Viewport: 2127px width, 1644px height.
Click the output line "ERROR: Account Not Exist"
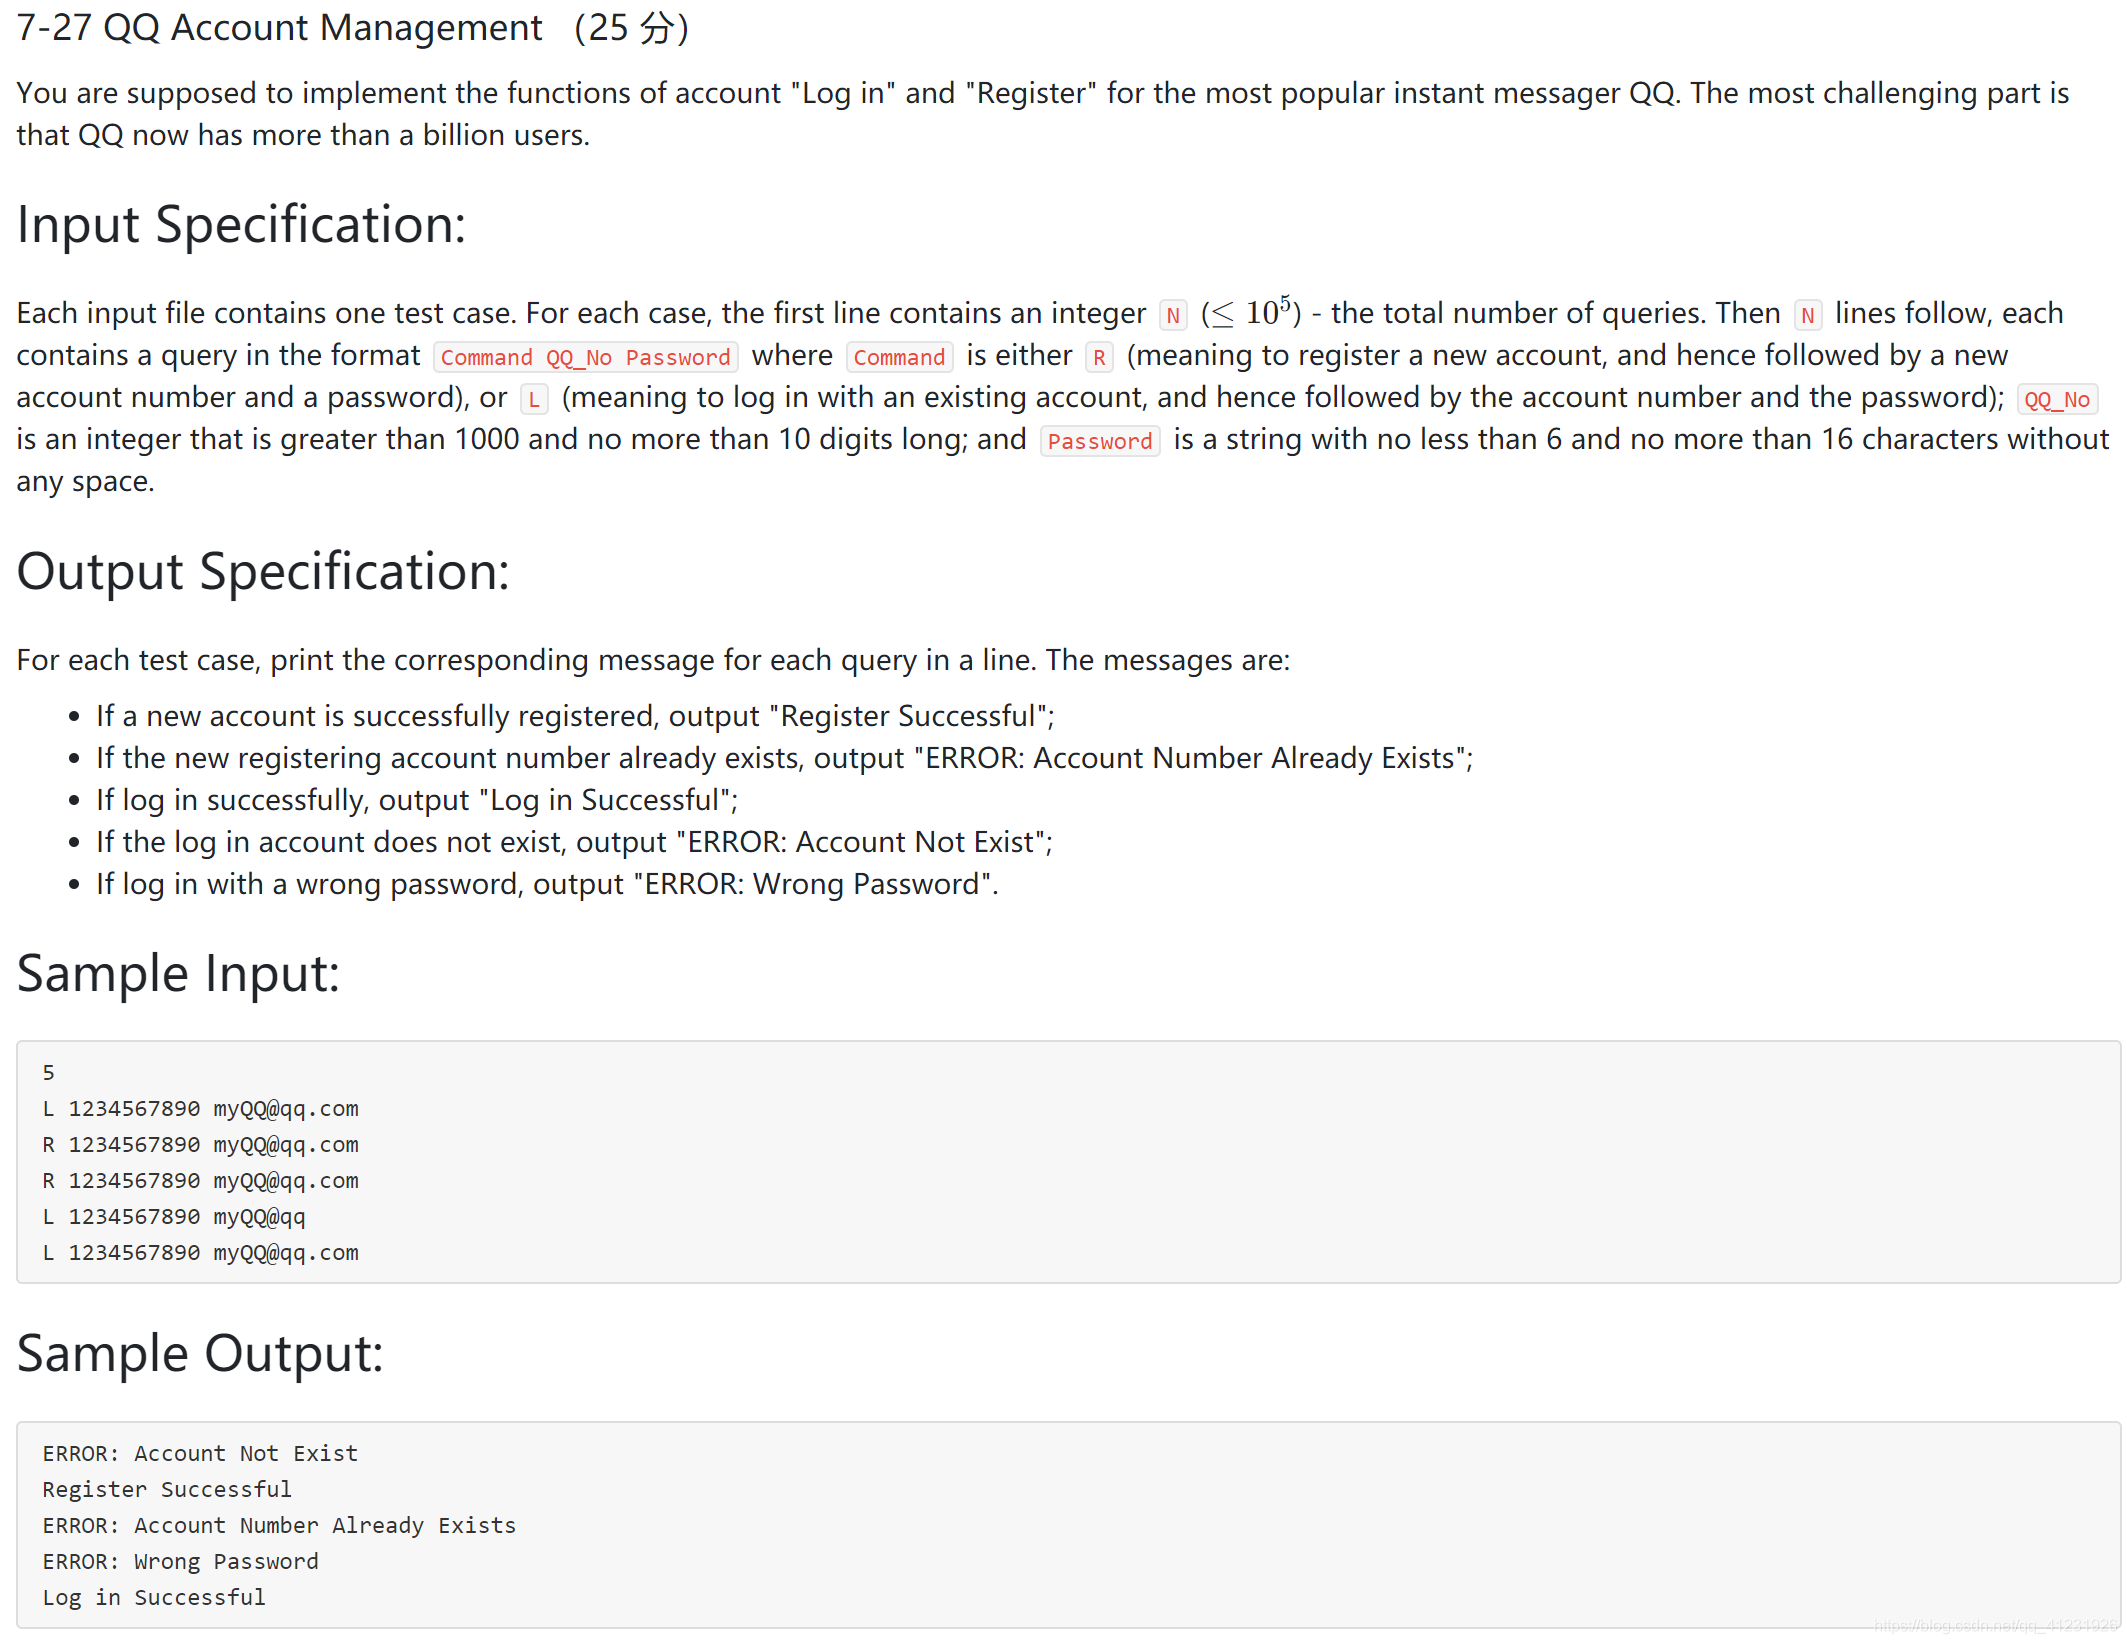200,1453
